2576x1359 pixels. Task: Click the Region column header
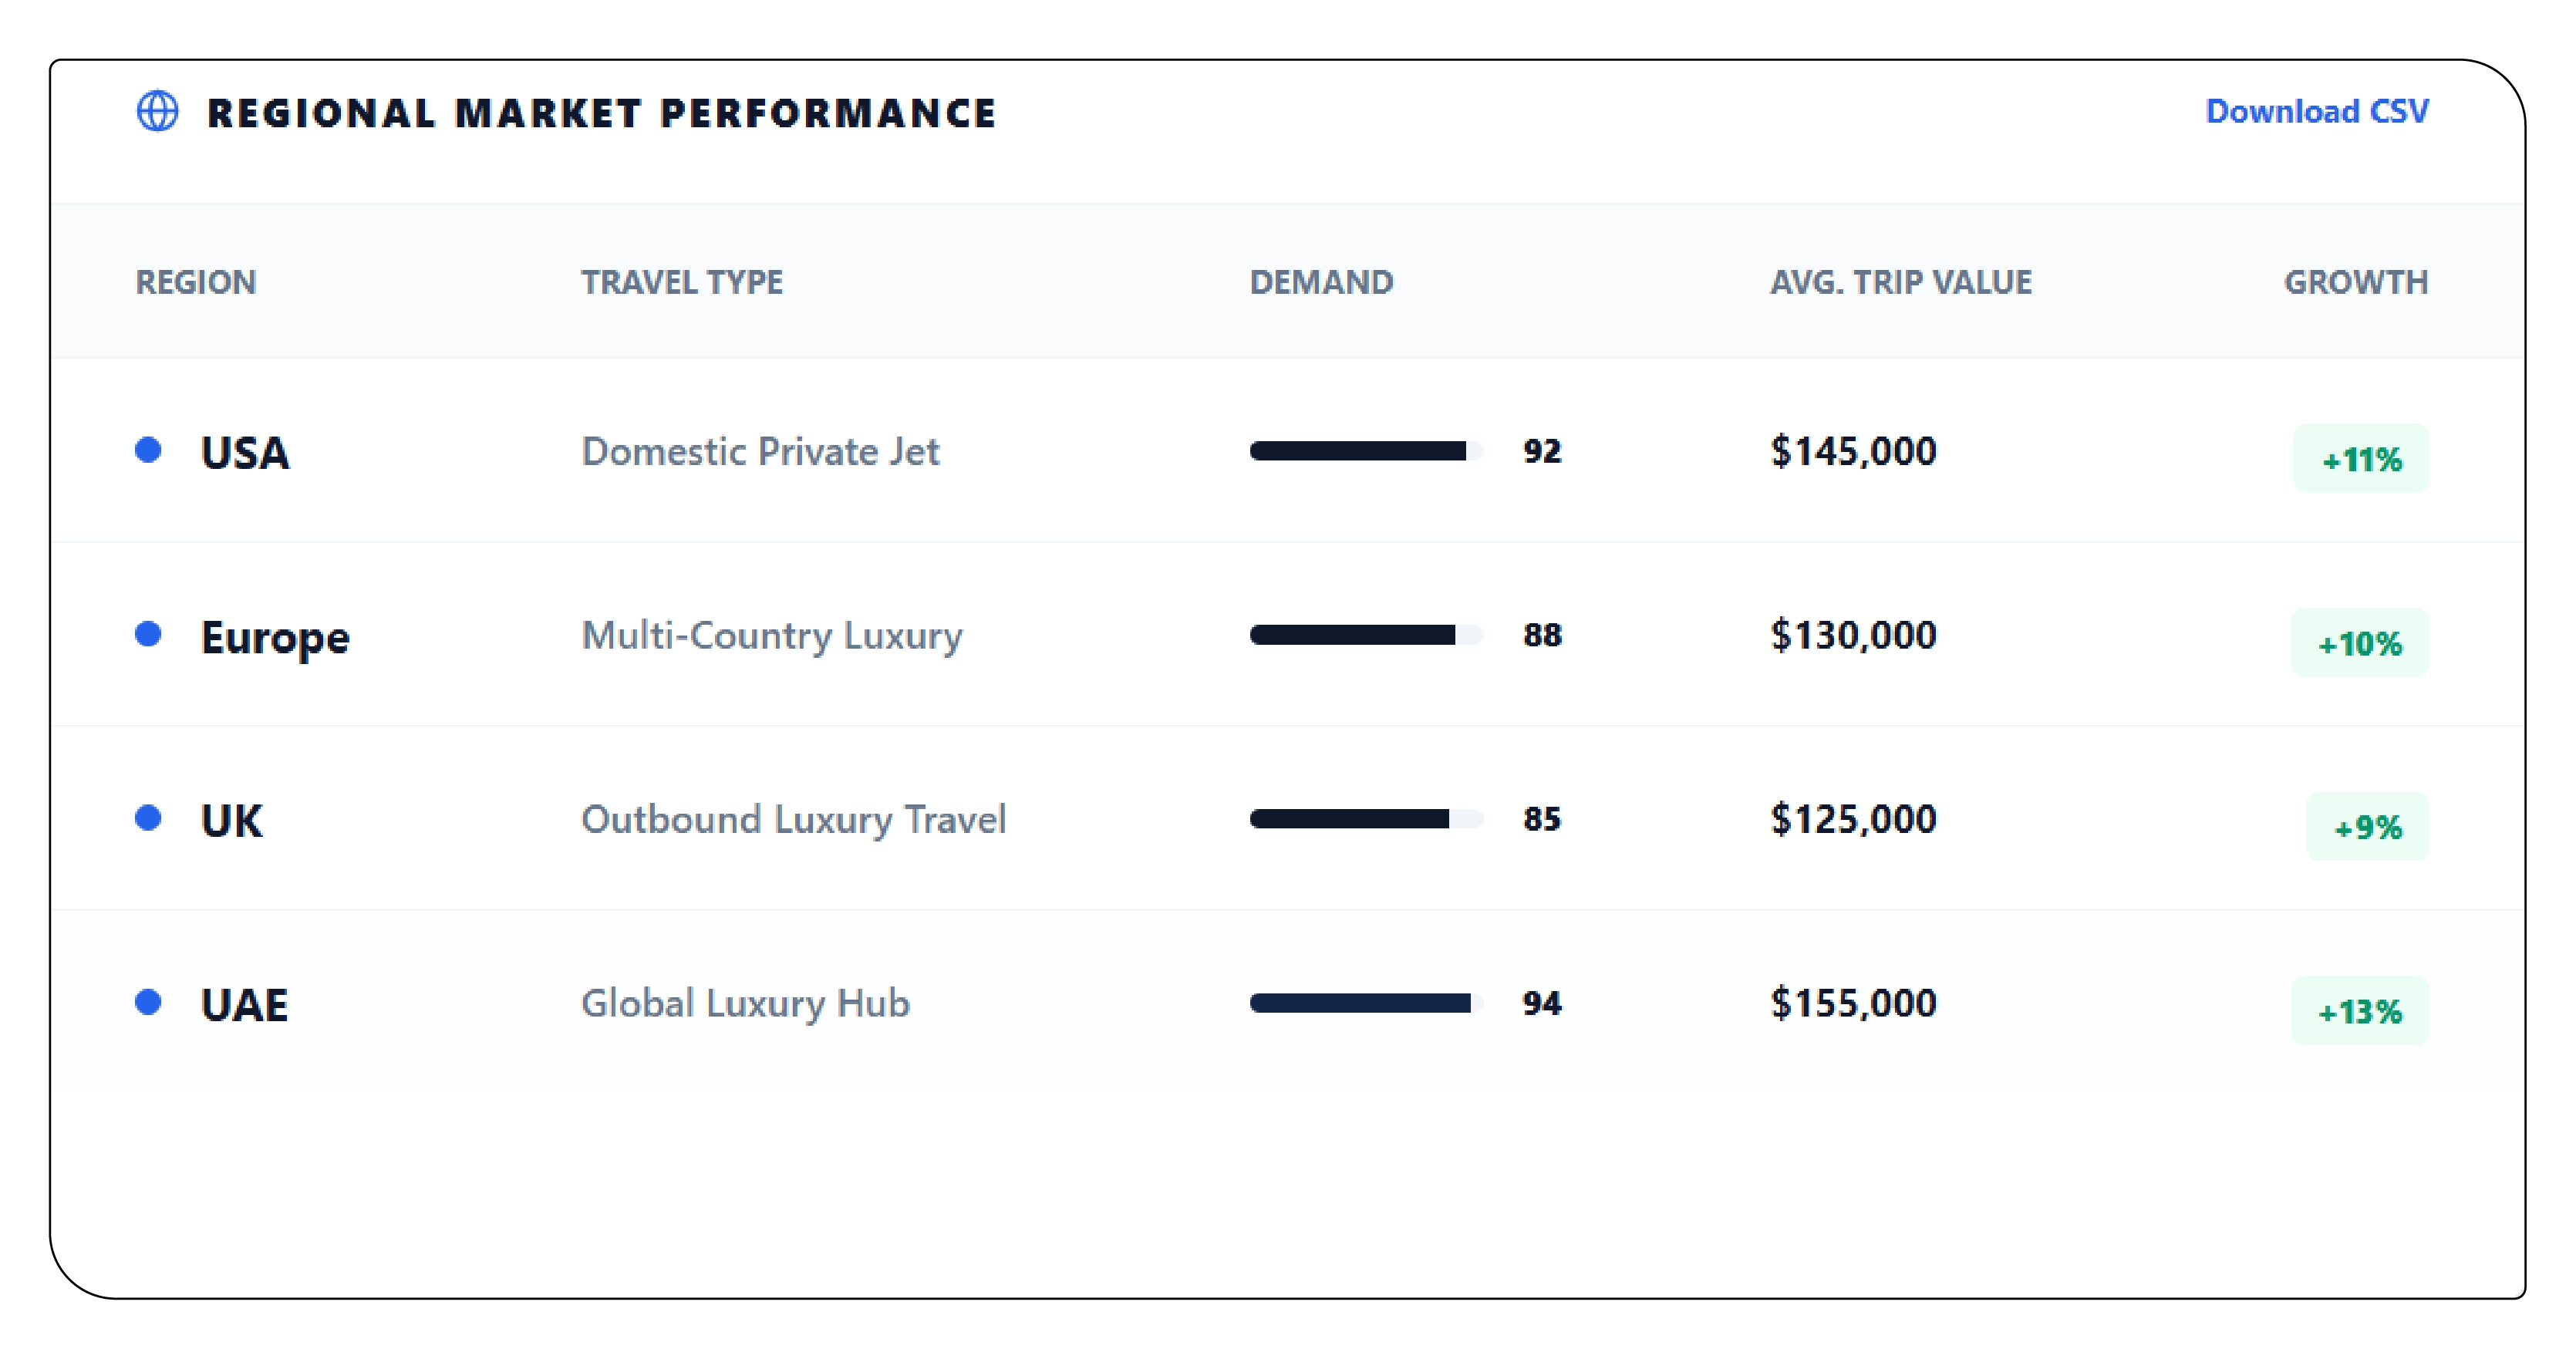(196, 282)
